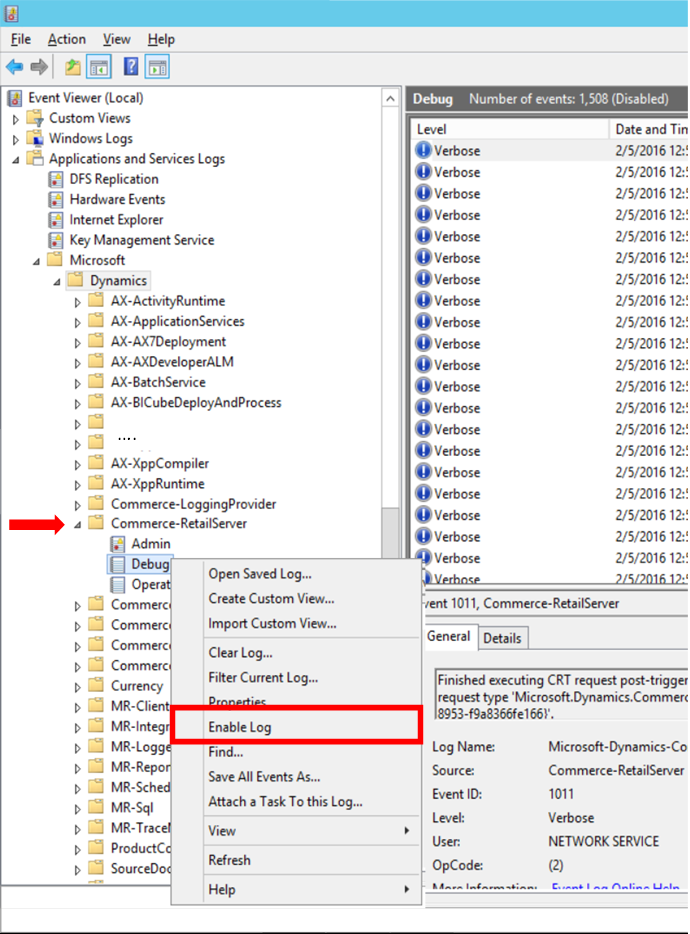Click the MR-Sql folder icon

[96, 807]
